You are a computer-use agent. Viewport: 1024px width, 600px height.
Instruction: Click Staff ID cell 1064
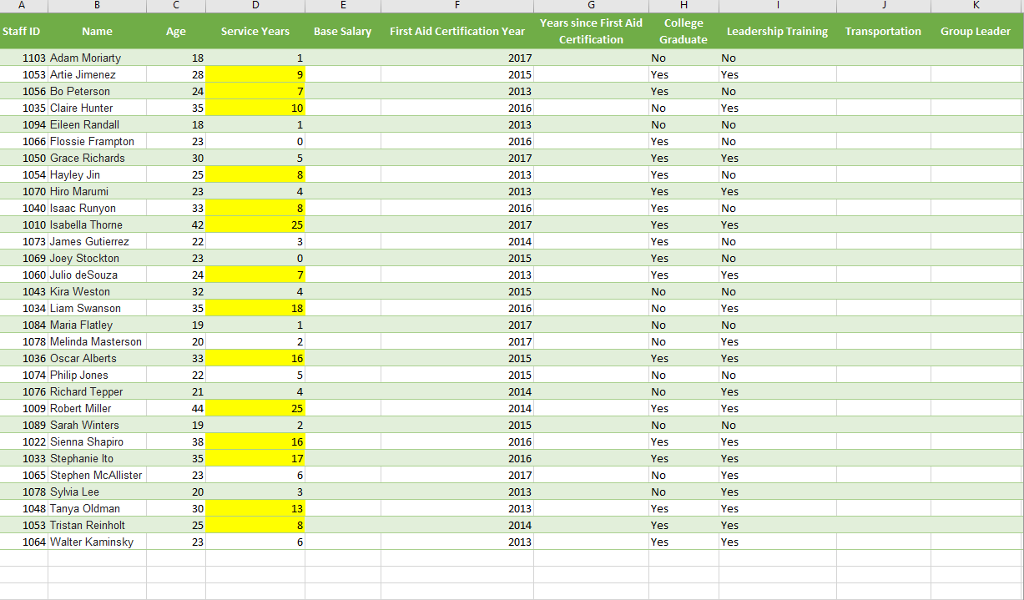coord(24,542)
